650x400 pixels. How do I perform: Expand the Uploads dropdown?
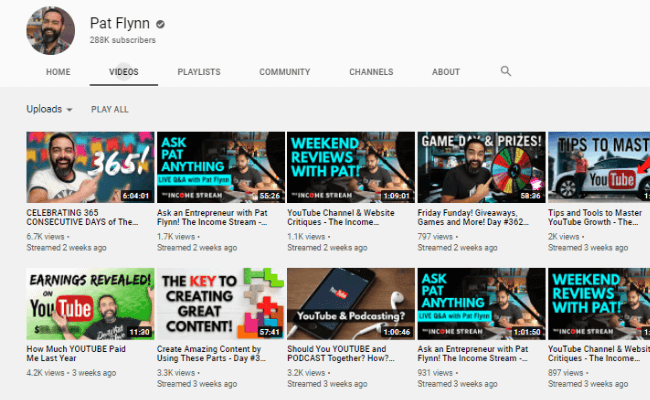point(50,109)
